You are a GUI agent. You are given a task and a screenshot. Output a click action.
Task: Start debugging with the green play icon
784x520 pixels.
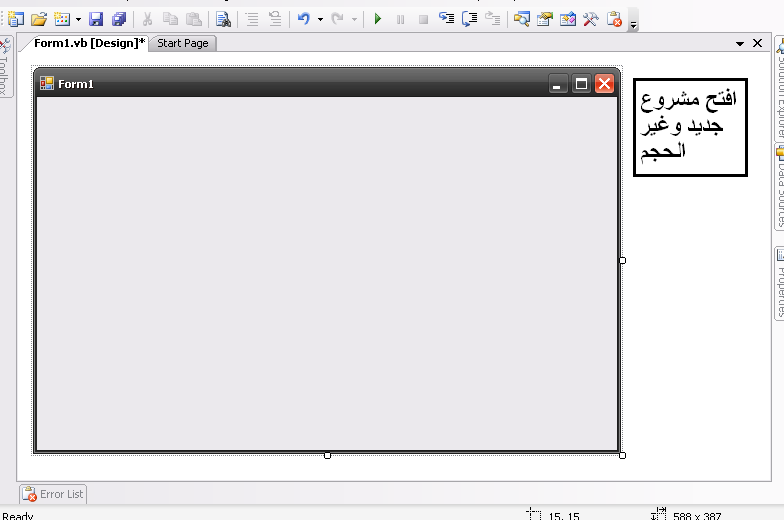tap(378, 18)
